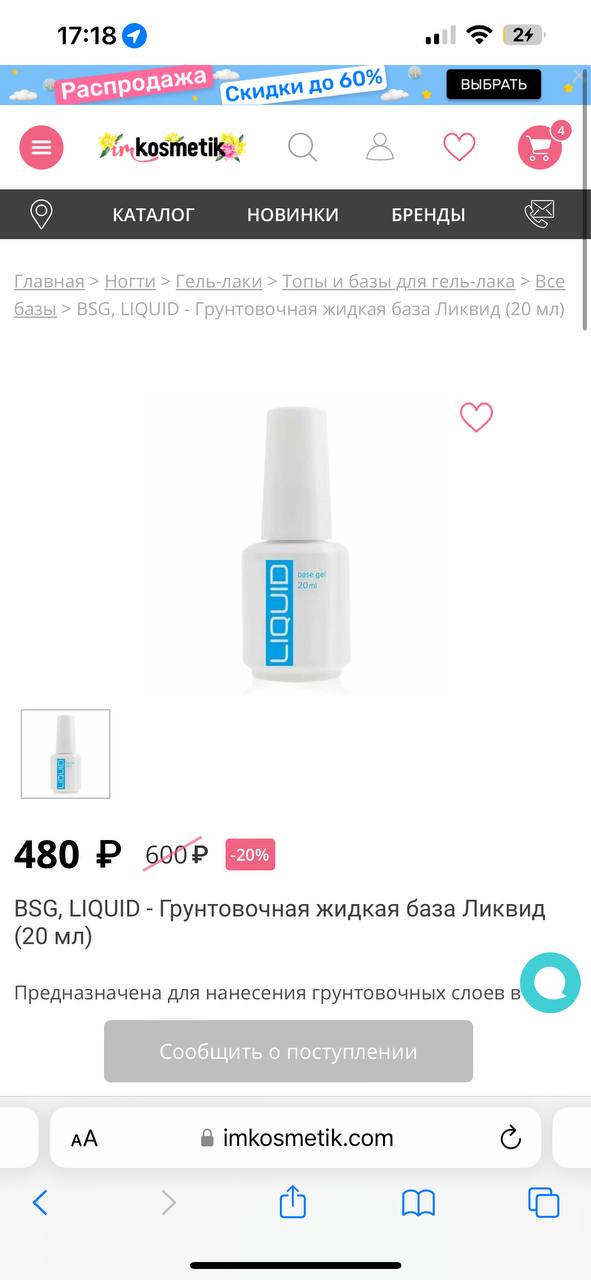The width and height of the screenshot is (591, 1280).
Task: Click the ВЫБРАТЬ banner button
Action: point(494,84)
